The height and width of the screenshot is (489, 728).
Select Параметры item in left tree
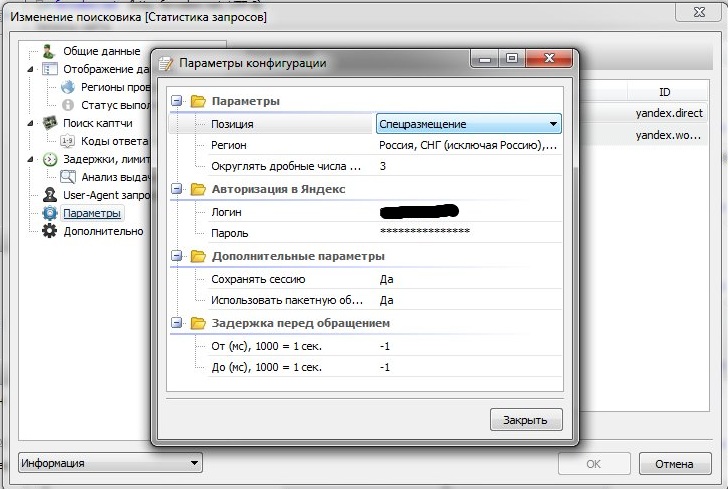point(91,213)
